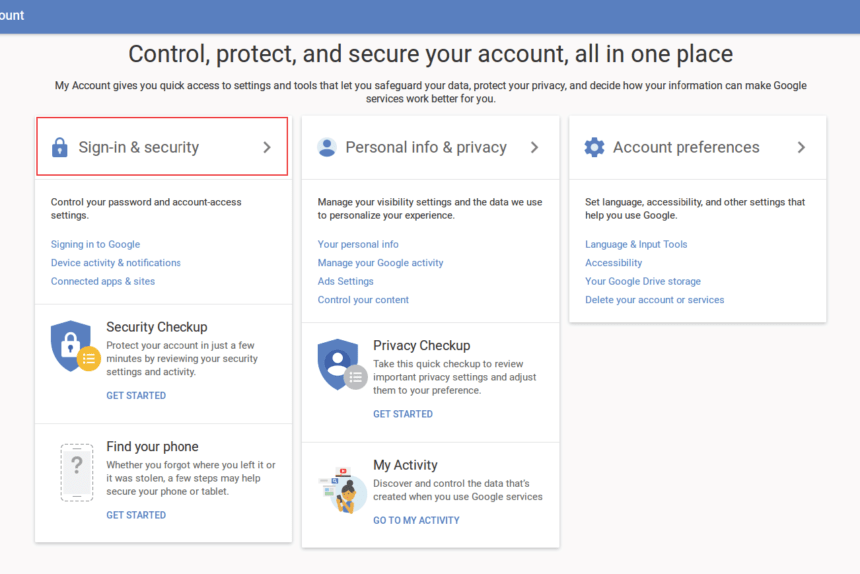Open Connected apps & sites link
Screen dimensions: 860x574
[103, 281]
